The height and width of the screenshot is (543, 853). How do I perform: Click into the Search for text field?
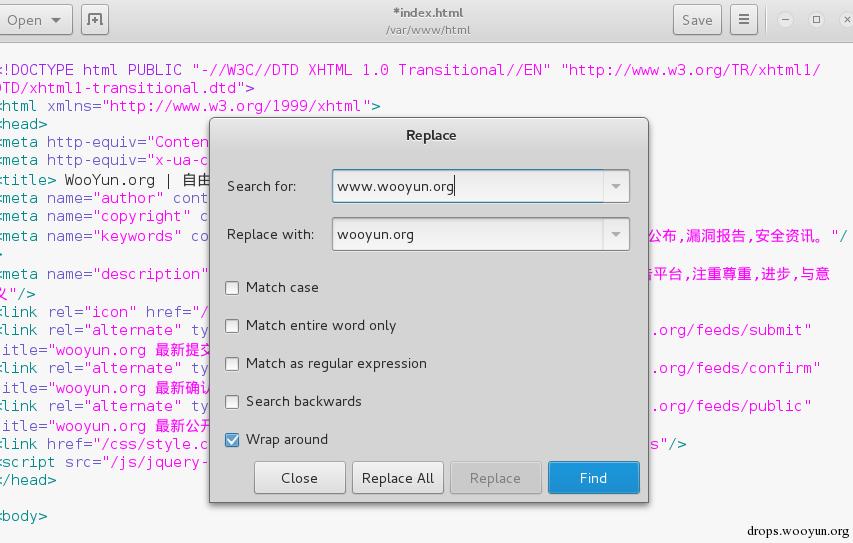pos(467,186)
